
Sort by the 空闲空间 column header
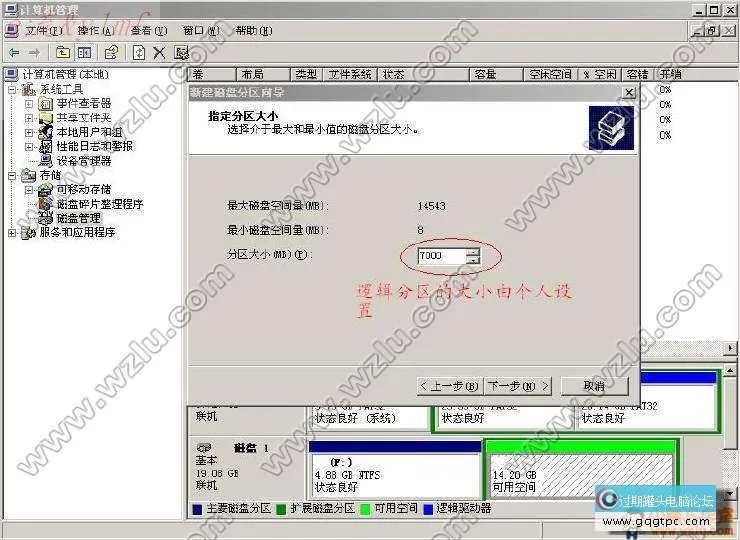coord(550,75)
